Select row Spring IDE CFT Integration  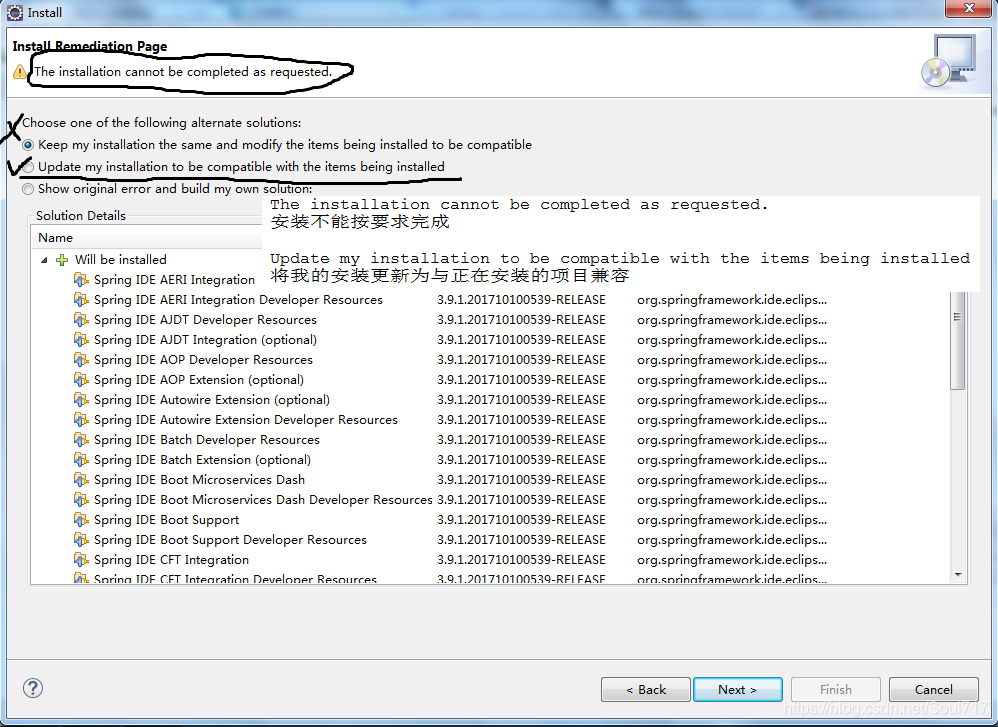tap(490, 560)
